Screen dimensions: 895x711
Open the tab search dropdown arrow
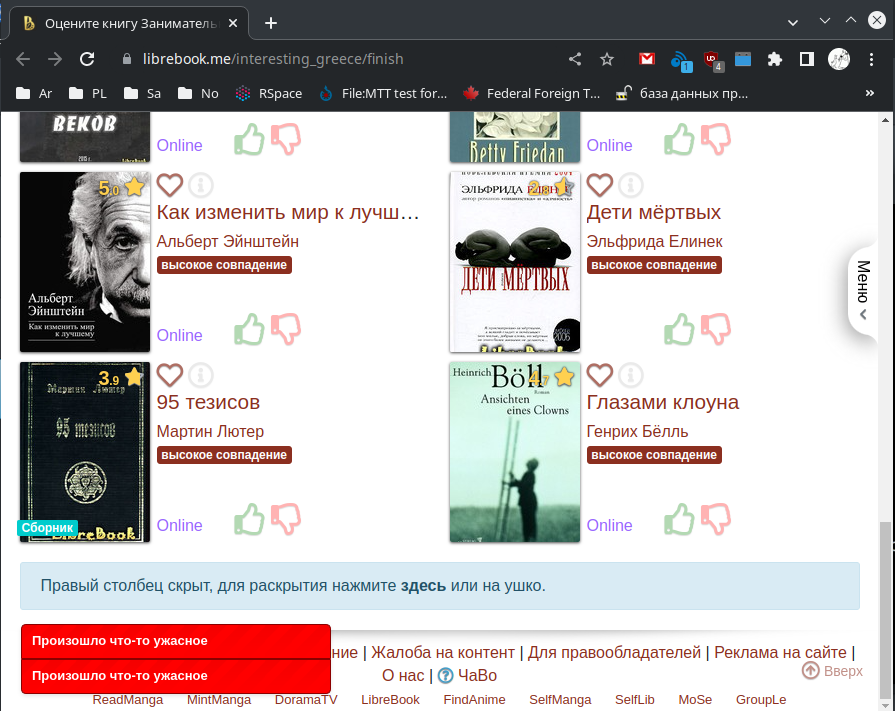tap(793, 23)
